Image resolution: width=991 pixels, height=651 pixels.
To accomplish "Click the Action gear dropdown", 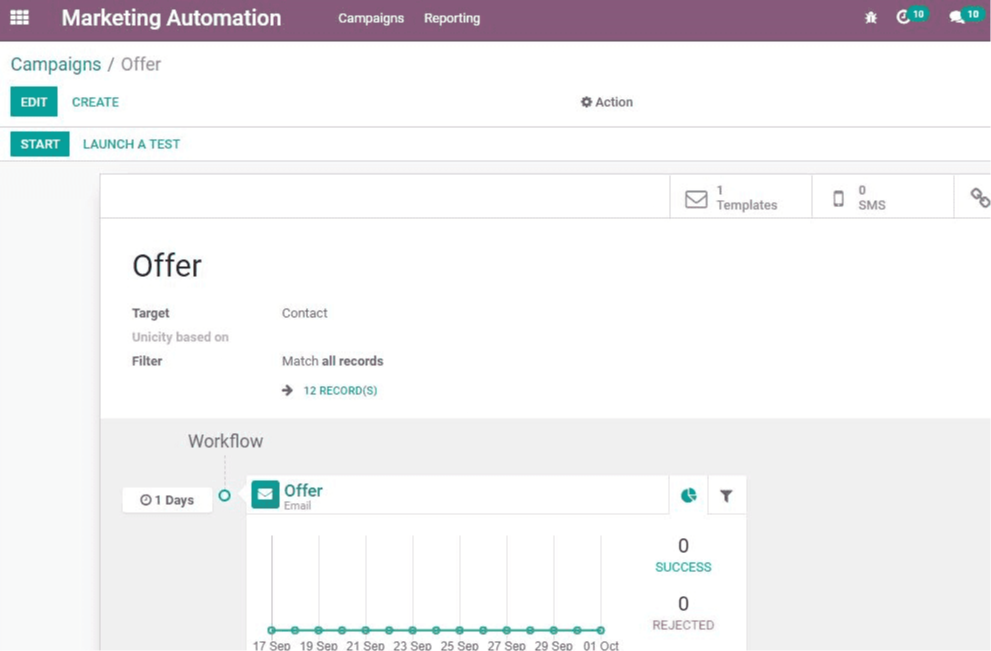I will (607, 102).
